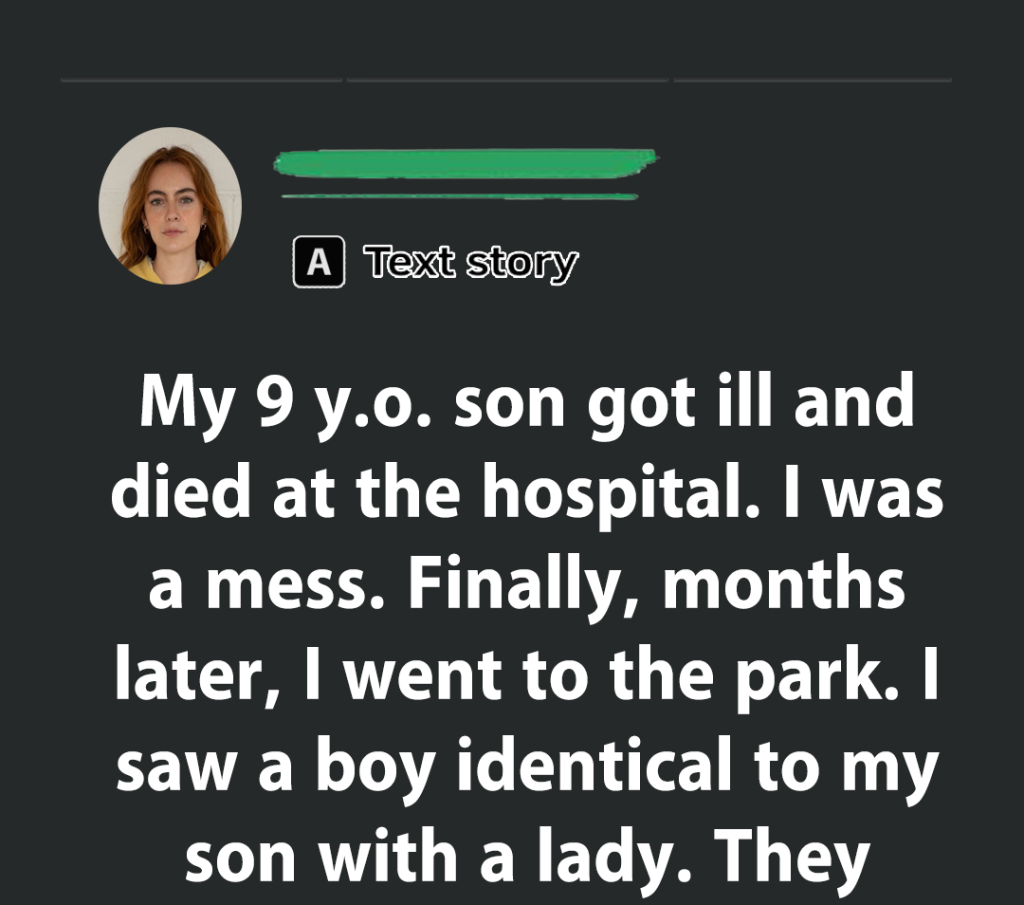Jump to the middle story progress segment

(508, 79)
